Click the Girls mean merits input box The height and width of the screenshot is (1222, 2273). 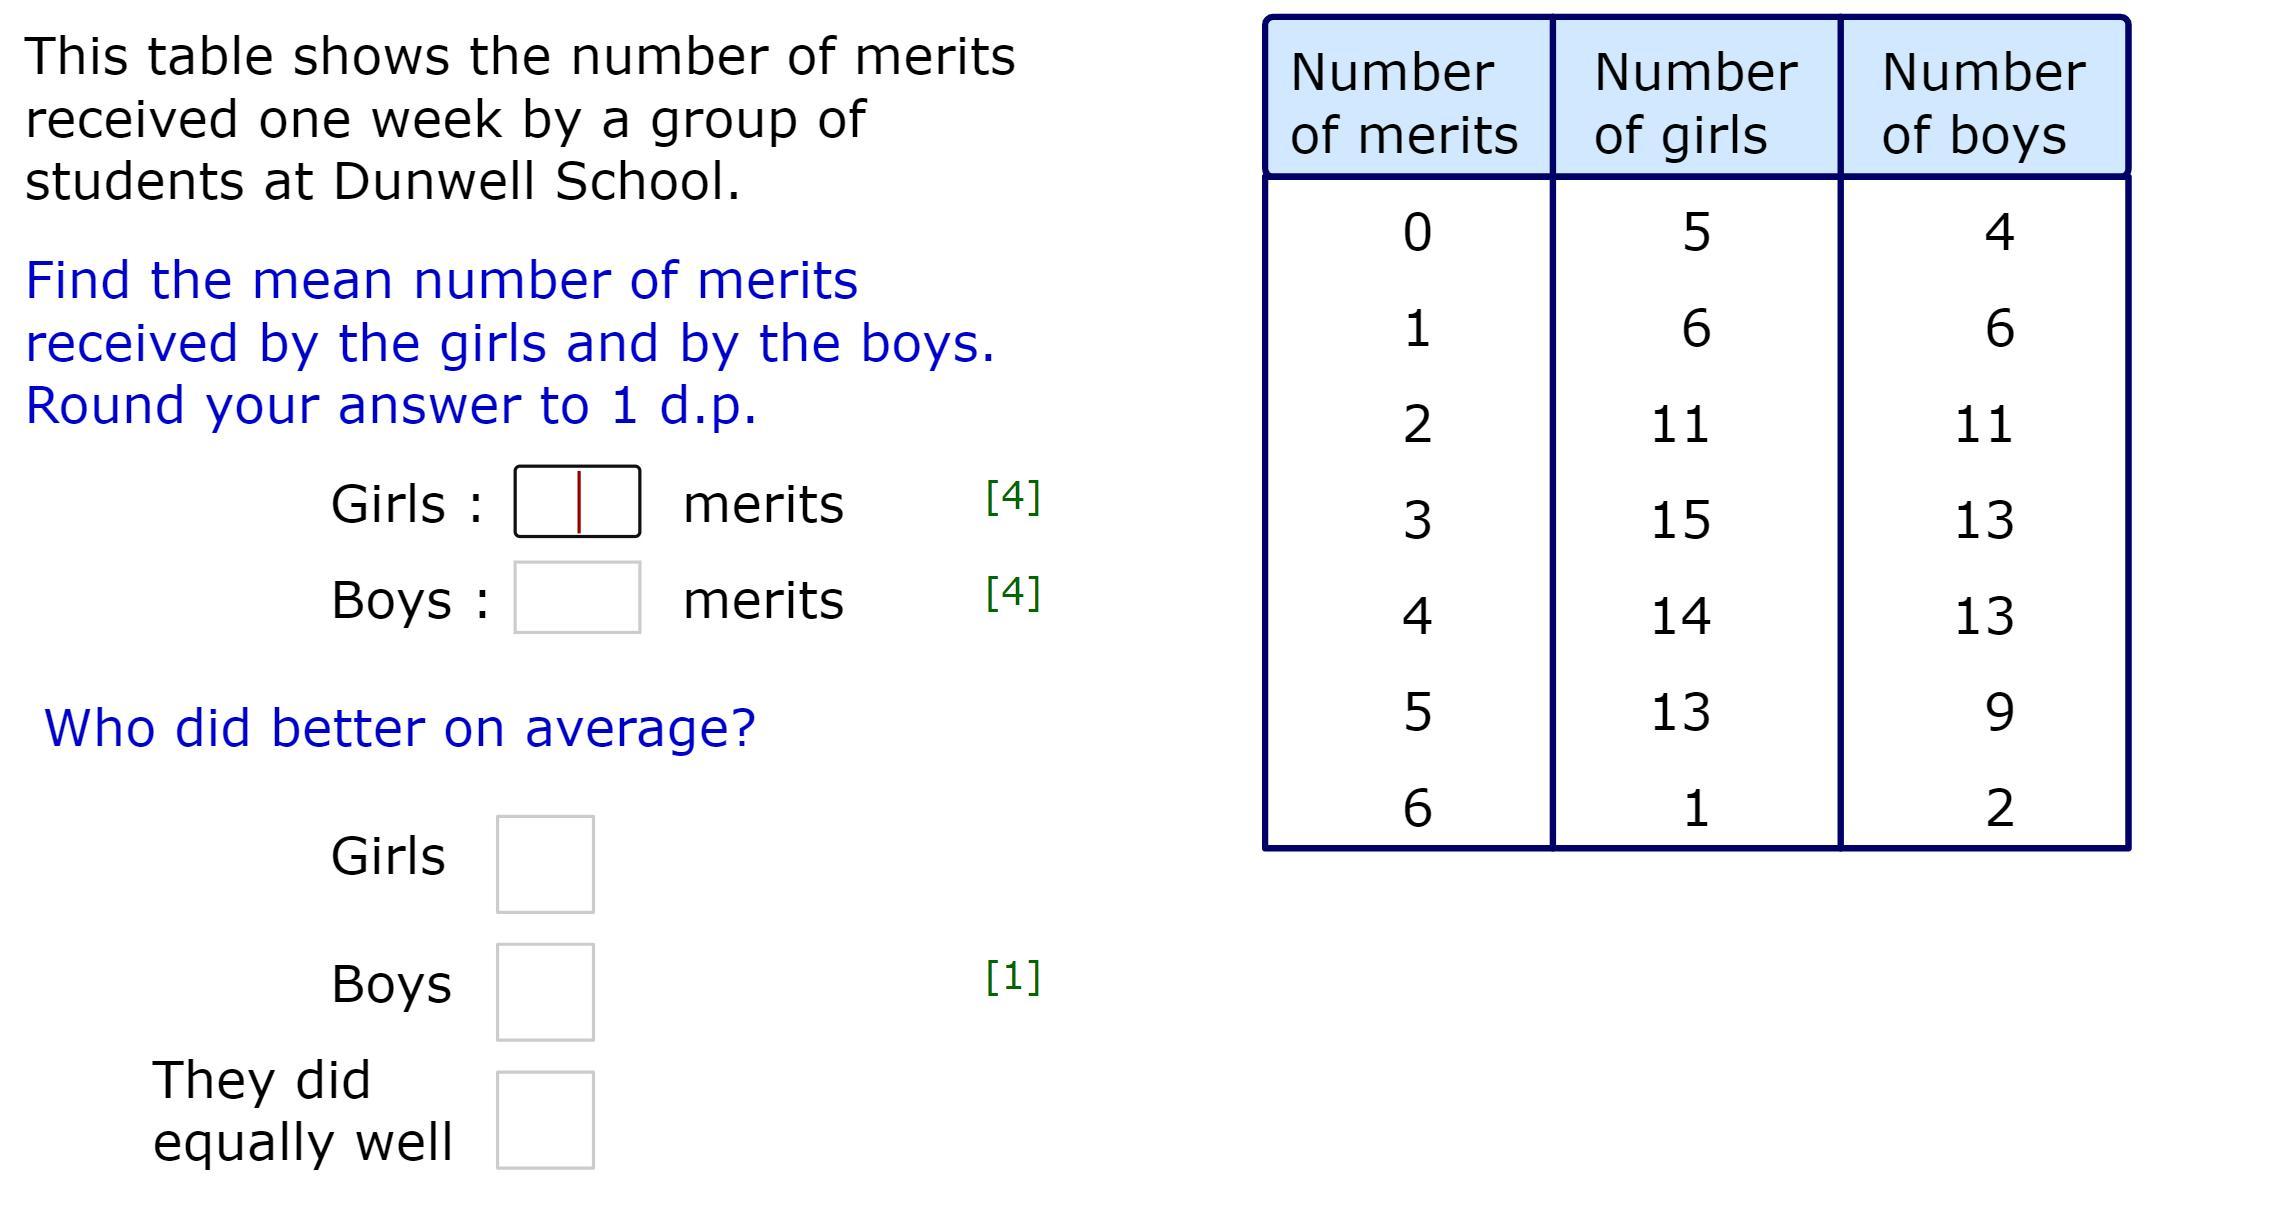(x=577, y=502)
